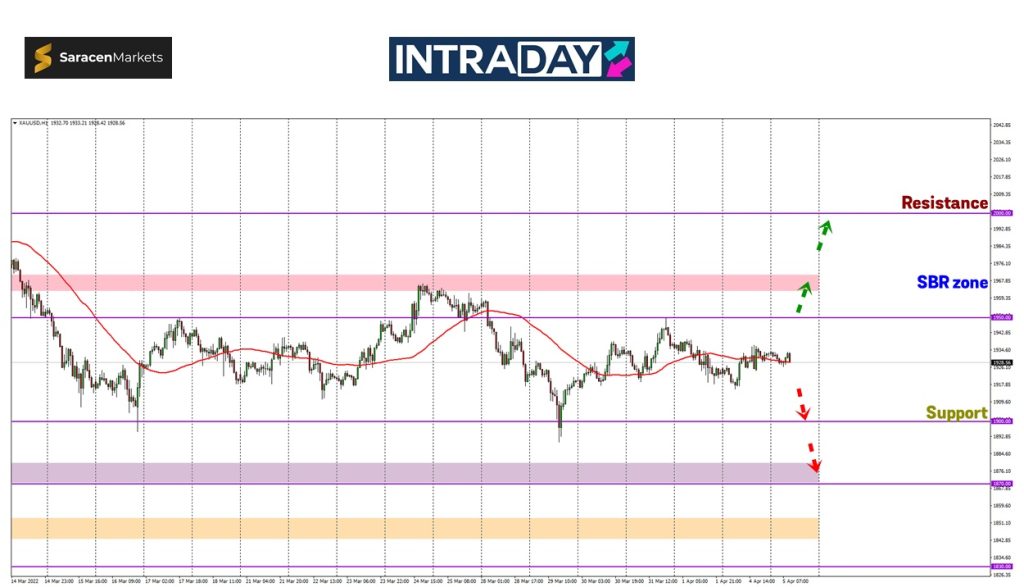Click the SBR zone text label
The width and height of the screenshot is (1024, 587).
[952, 283]
